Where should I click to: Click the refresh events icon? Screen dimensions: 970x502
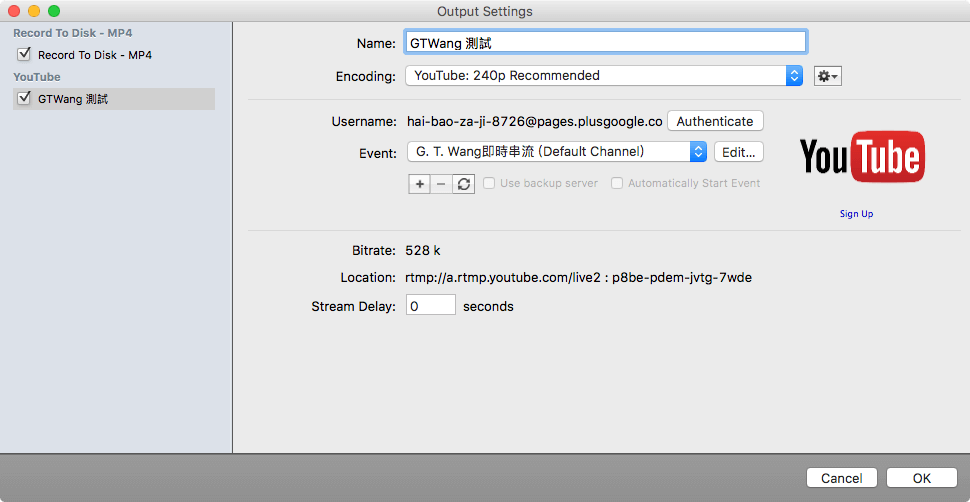pos(463,184)
